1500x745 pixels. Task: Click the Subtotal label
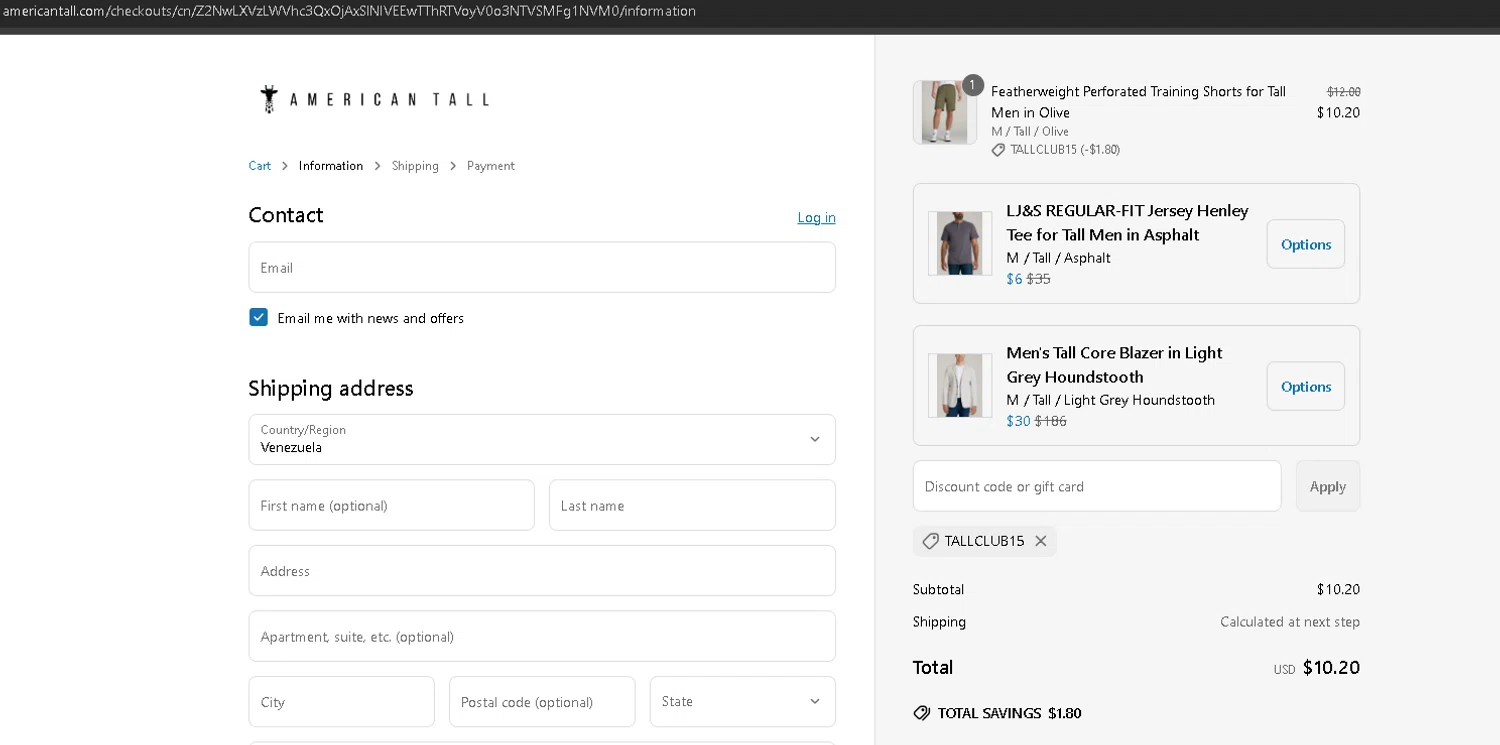[938, 589]
